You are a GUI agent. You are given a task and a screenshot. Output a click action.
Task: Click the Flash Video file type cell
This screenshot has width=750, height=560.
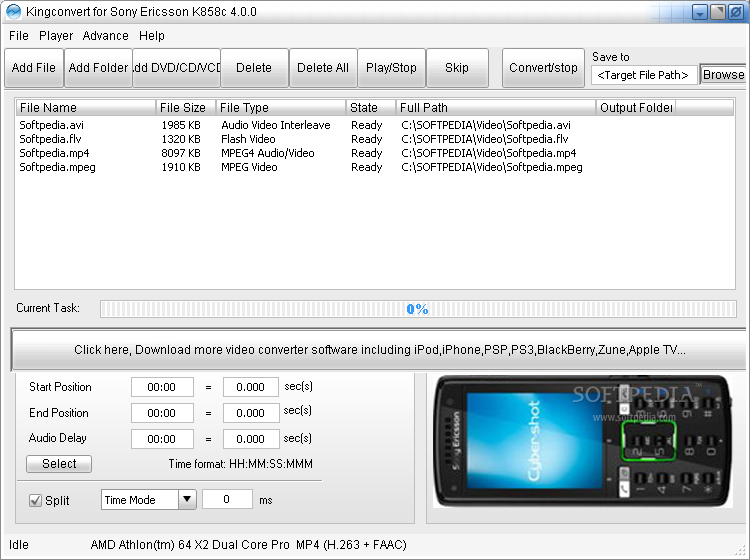pos(248,139)
